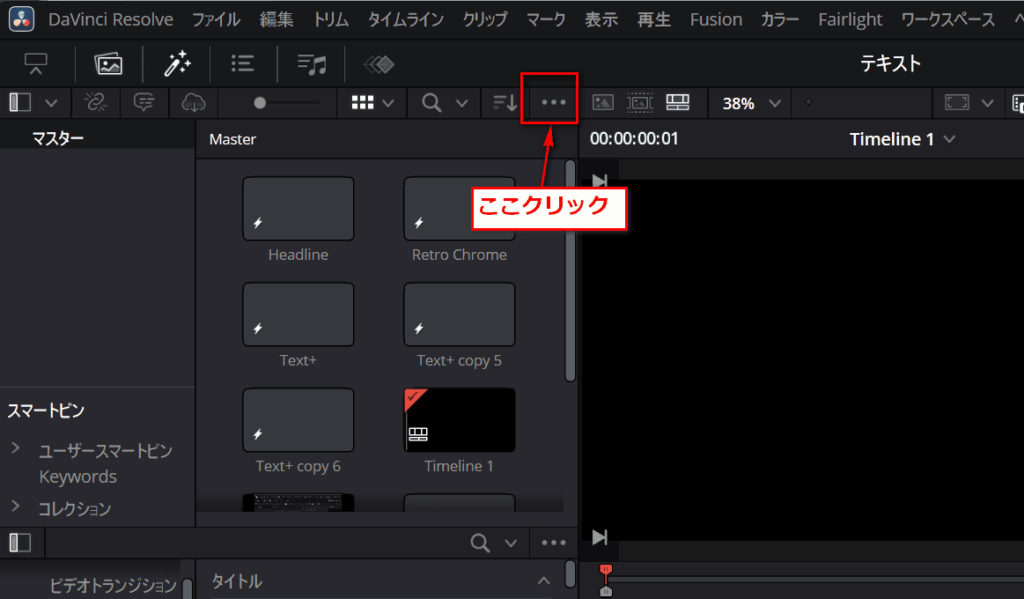Open effects library three-dot options
The height and width of the screenshot is (599, 1024).
pyautogui.click(x=553, y=543)
